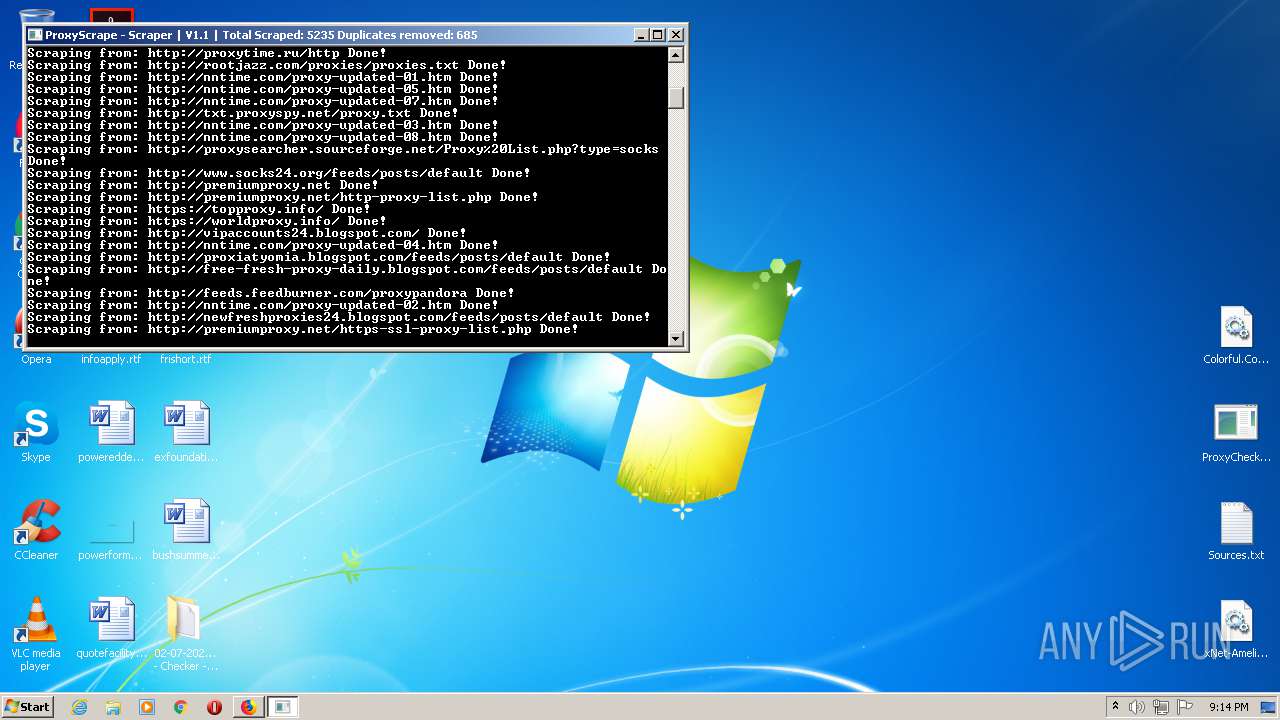Open Windows Explorer from the taskbar
Screen dimensions: 1280x720
[113, 707]
